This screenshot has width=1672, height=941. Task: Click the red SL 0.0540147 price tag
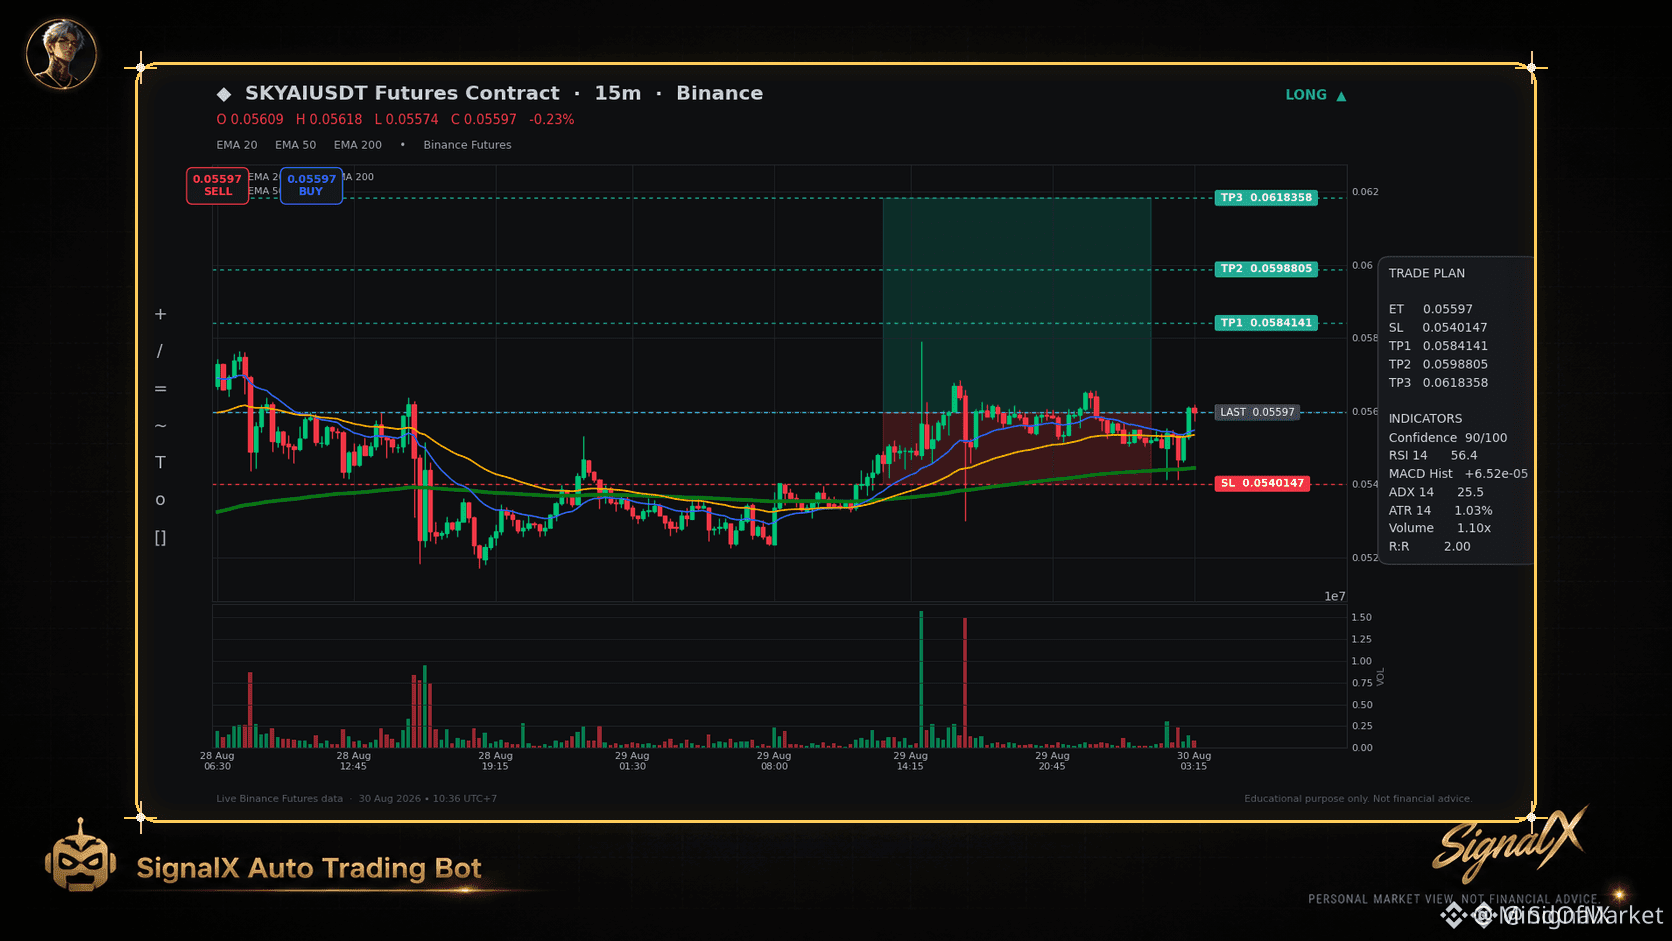(x=1262, y=484)
